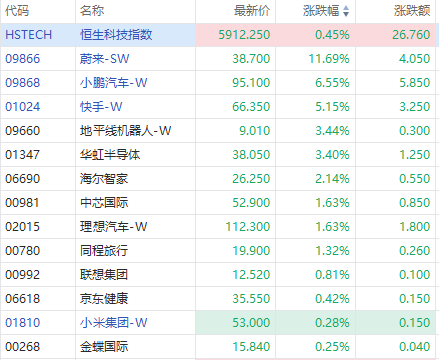Viewport: 439px width, 360px height.
Task: Open stock code 09866 link
Action: (x=22, y=59)
